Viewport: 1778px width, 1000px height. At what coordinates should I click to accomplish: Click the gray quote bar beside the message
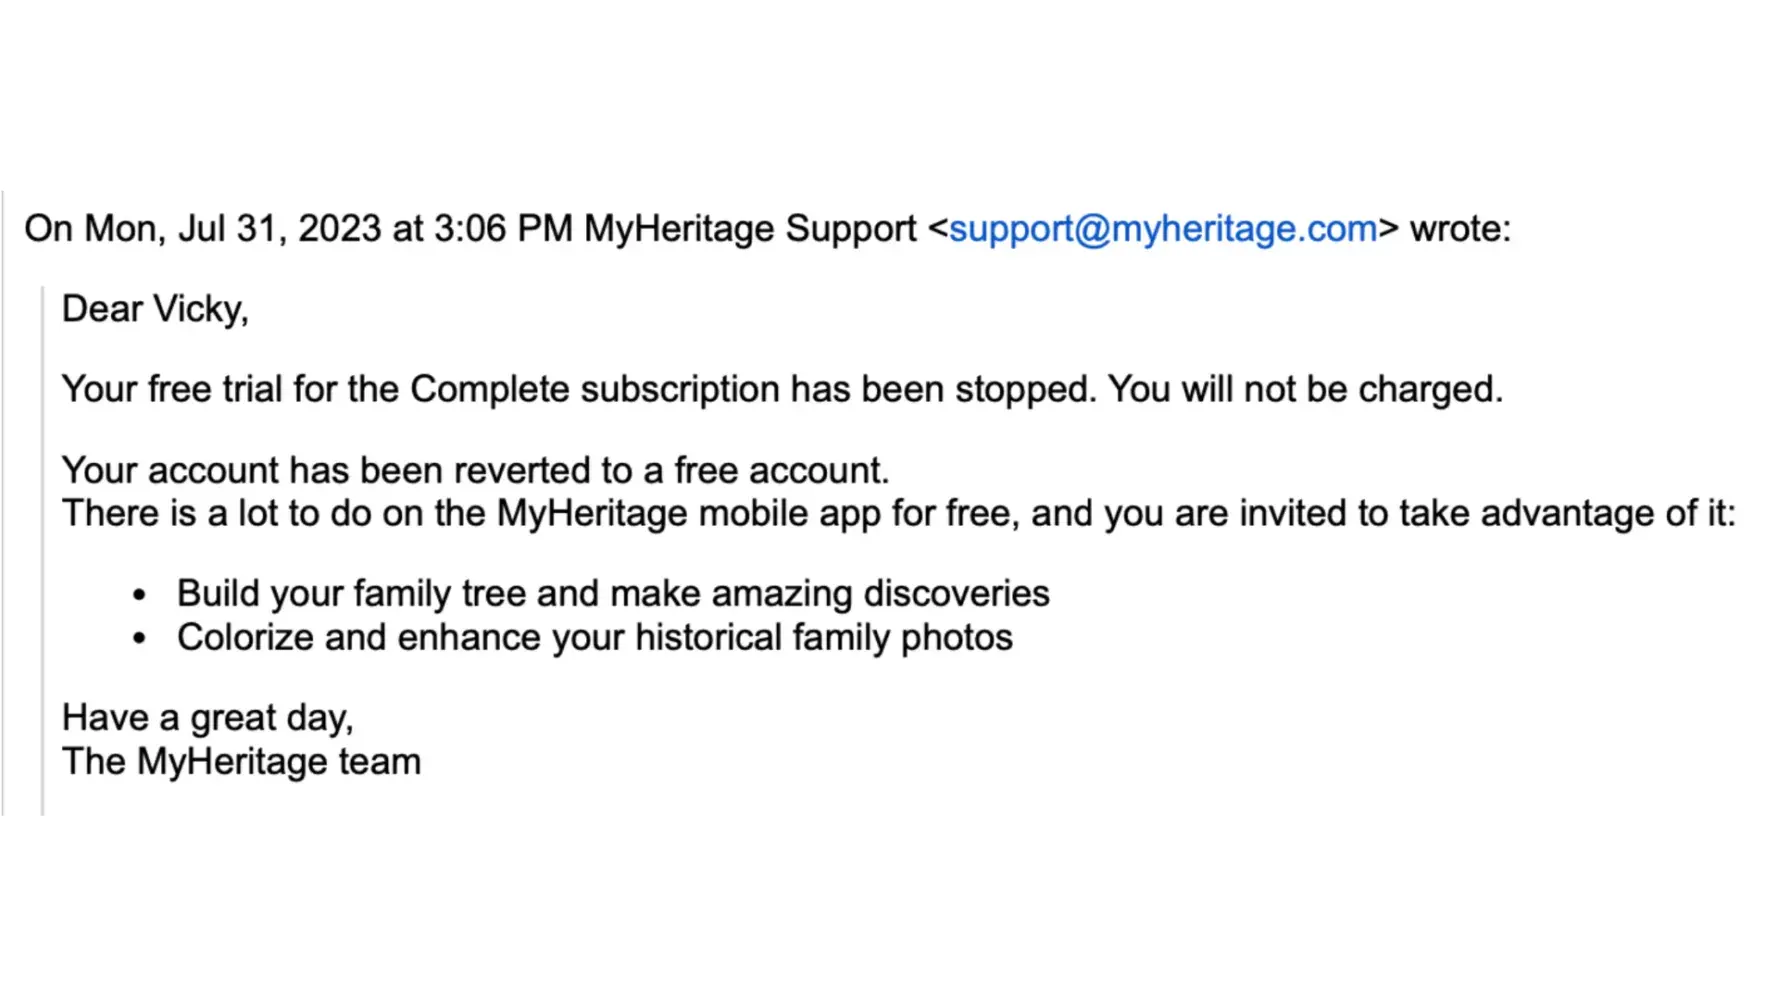42,550
